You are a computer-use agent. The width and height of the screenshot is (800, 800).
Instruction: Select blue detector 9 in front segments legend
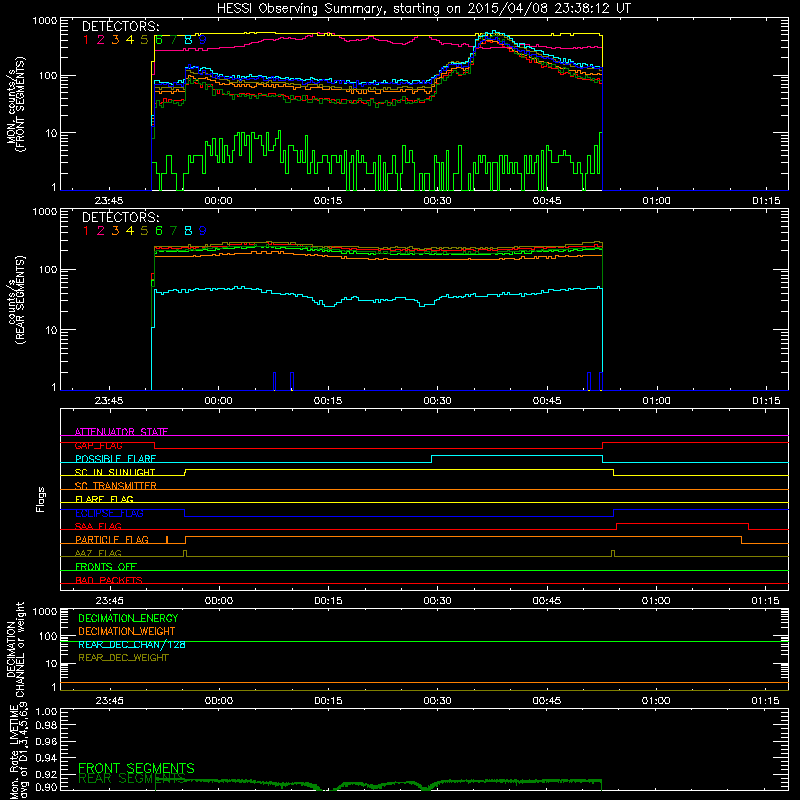[x=203, y=40]
